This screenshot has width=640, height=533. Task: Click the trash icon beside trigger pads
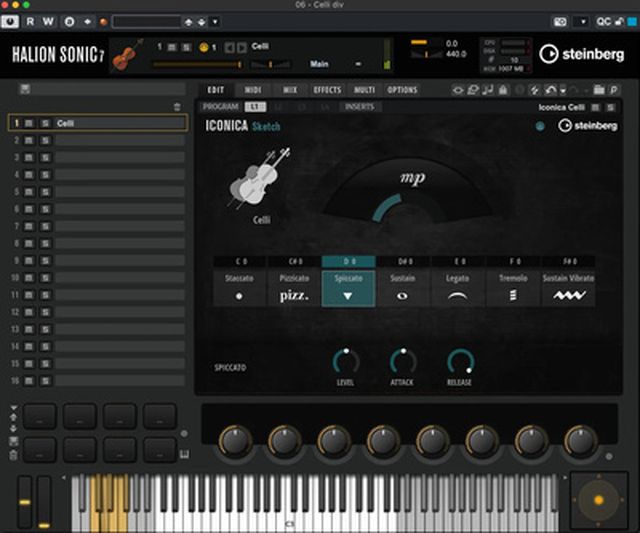[x=13, y=455]
